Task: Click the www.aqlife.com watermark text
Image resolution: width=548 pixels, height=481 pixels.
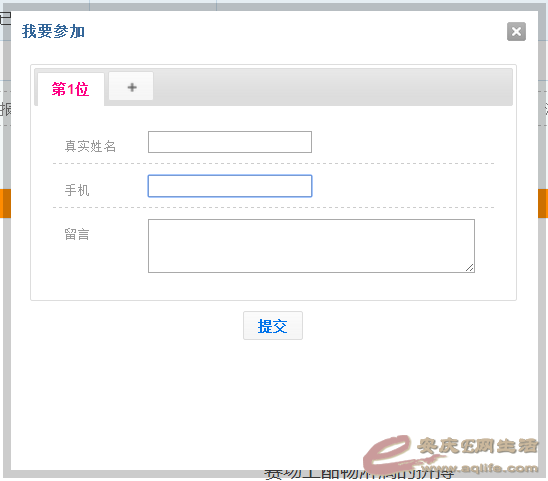Action: 480,468
